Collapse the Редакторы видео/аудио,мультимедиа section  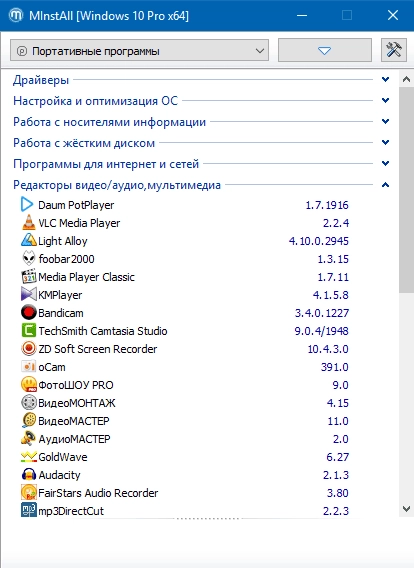385,185
